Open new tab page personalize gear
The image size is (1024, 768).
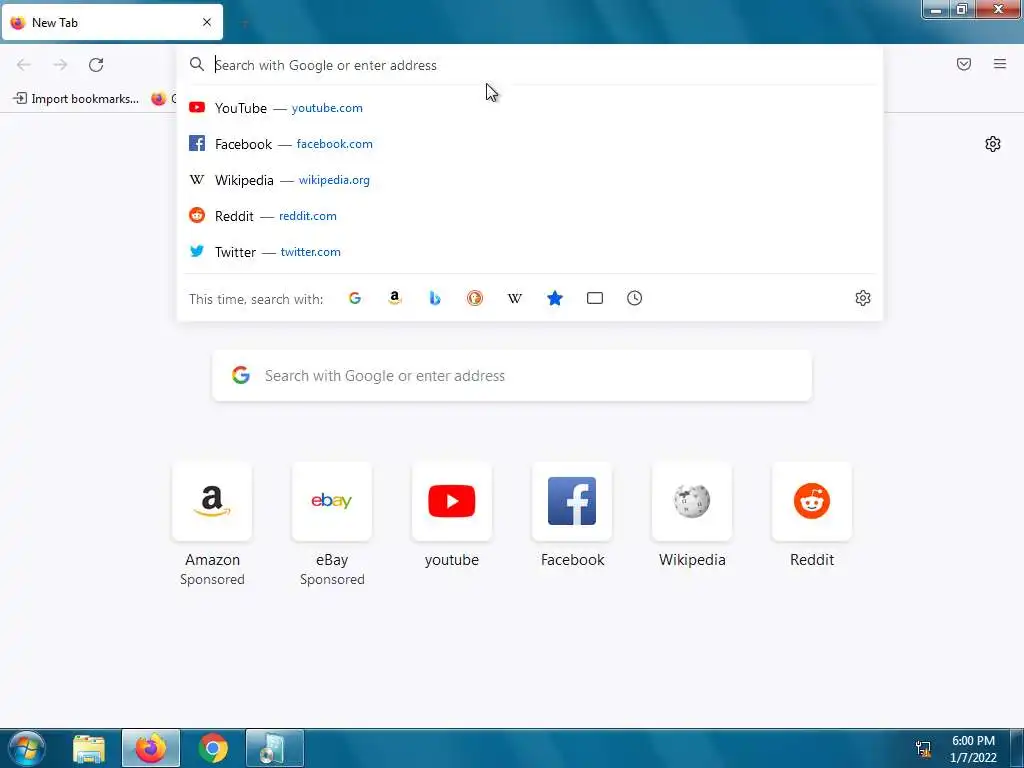(x=993, y=144)
